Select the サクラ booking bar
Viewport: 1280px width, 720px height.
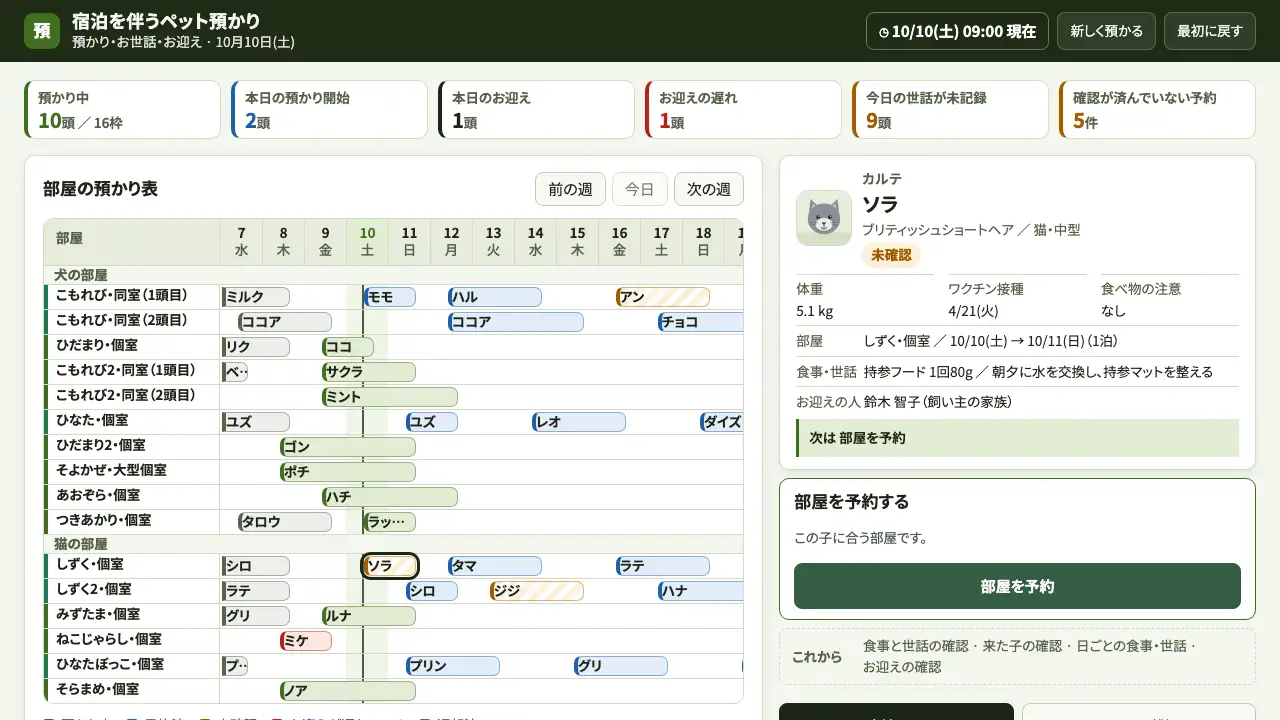coord(369,372)
